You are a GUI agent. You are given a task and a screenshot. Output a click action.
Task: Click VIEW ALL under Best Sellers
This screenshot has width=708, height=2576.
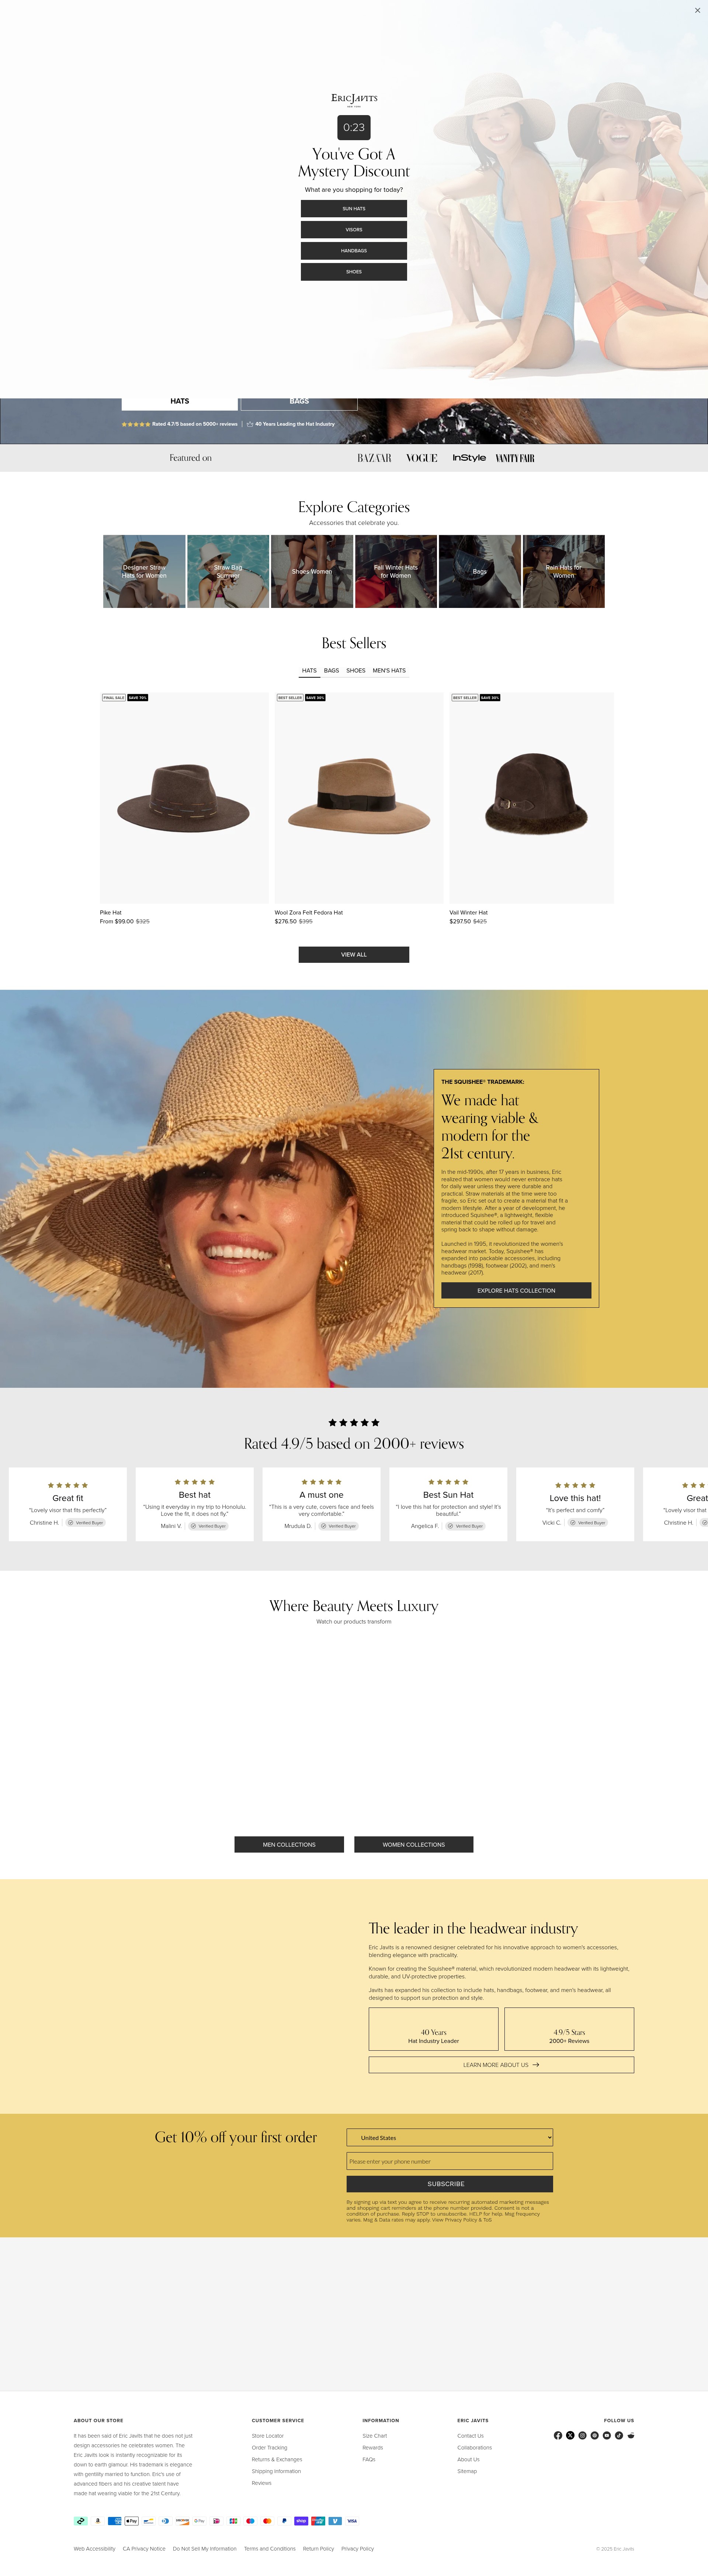pos(354,955)
